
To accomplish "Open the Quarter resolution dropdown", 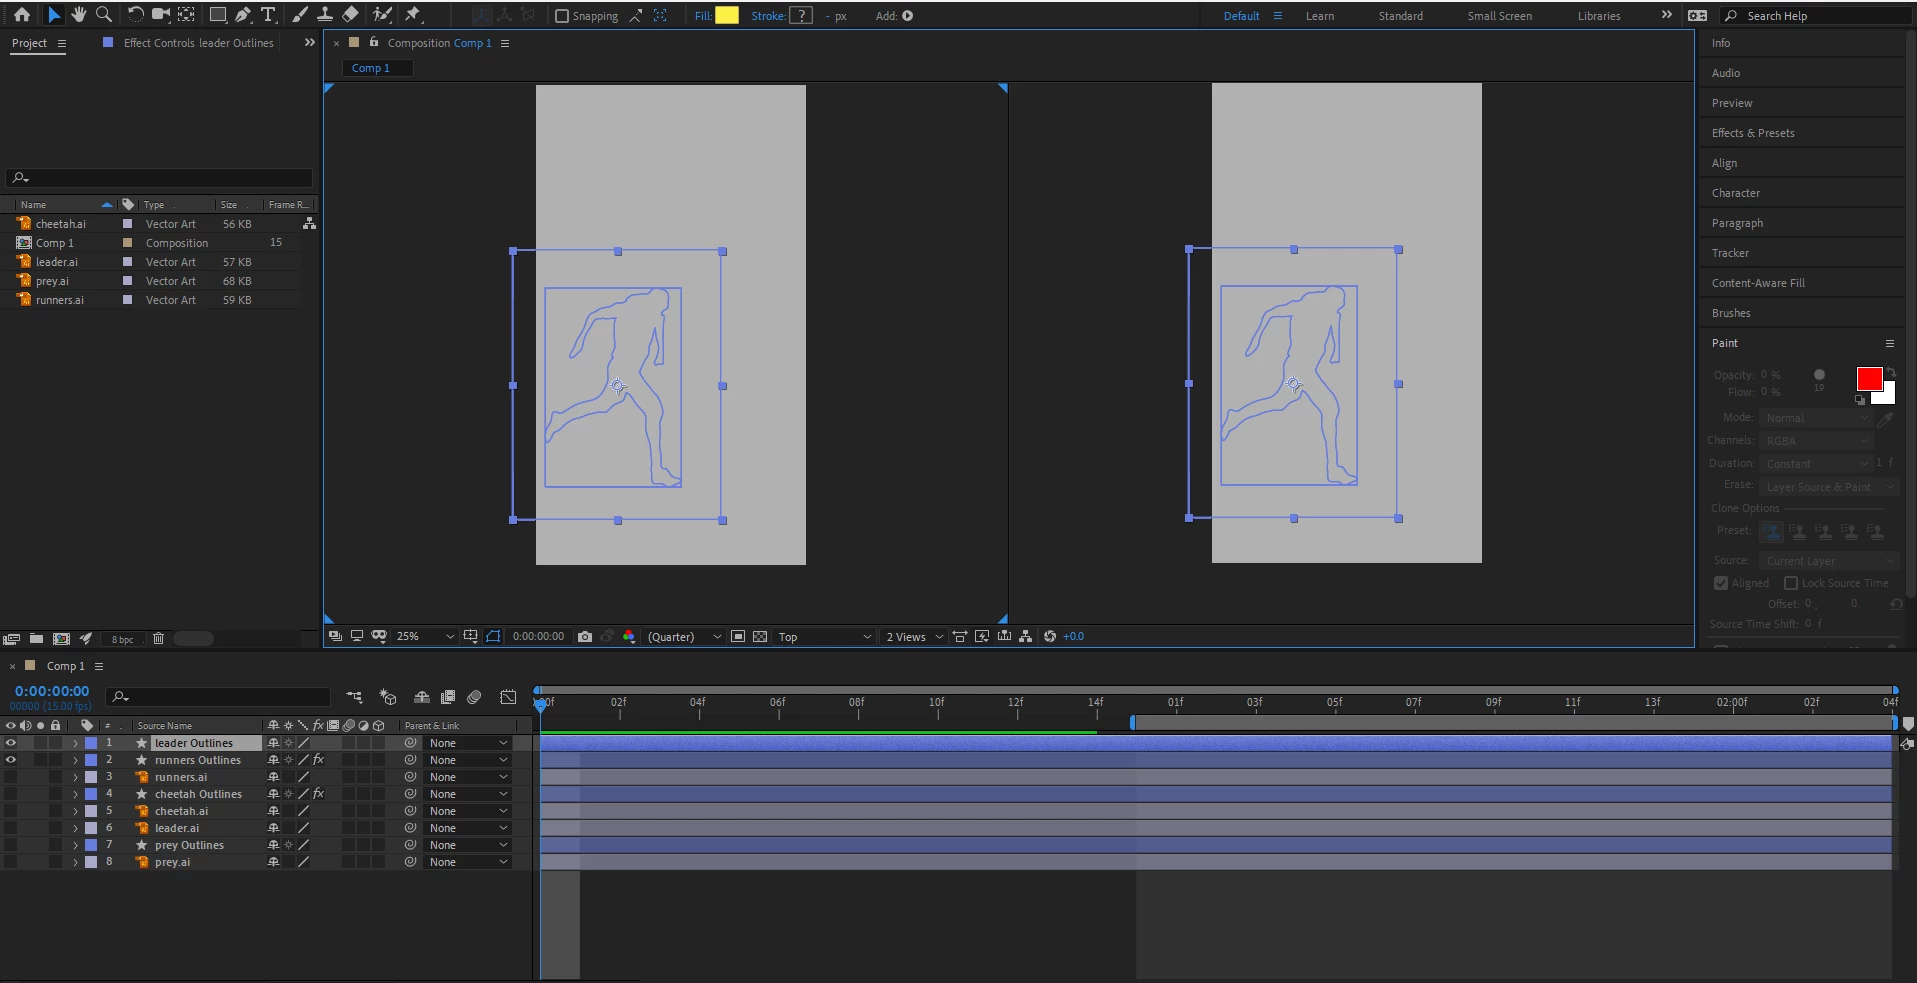I will [684, 636].
